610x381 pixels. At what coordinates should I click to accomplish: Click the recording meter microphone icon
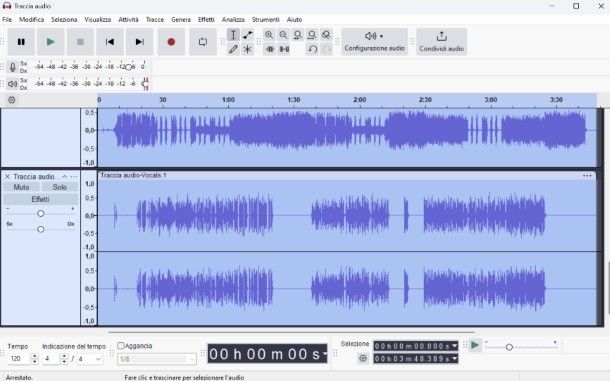tap(12, 67)
